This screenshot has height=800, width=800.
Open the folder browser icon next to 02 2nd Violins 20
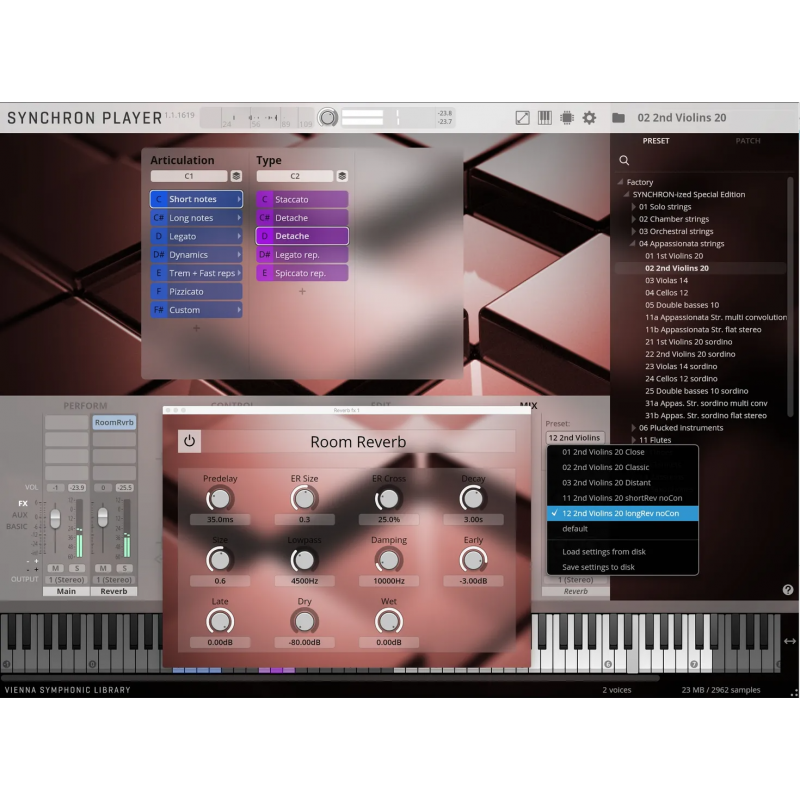(x=617, y=117)
